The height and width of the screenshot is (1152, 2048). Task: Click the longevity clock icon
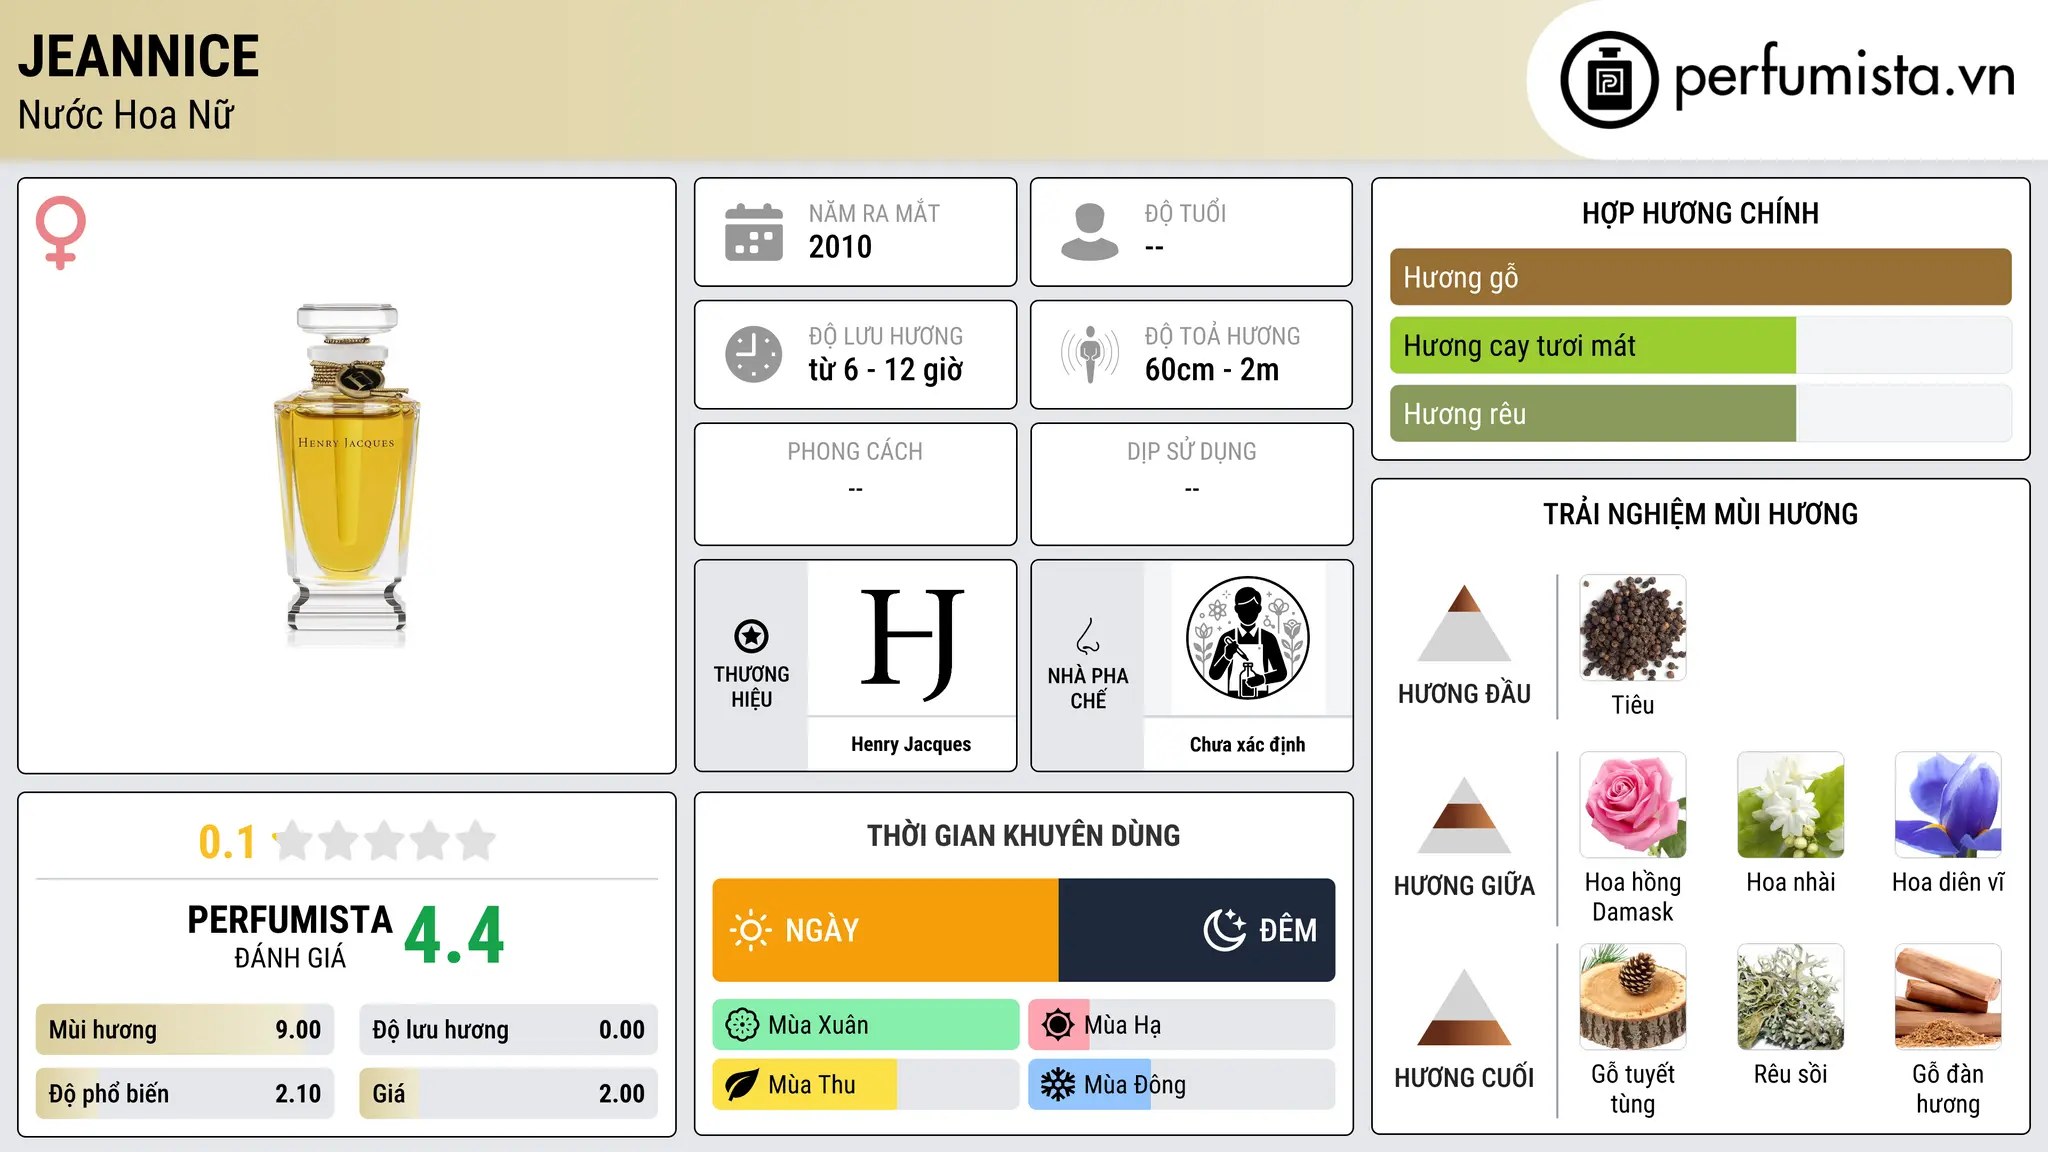coord(754,354)
